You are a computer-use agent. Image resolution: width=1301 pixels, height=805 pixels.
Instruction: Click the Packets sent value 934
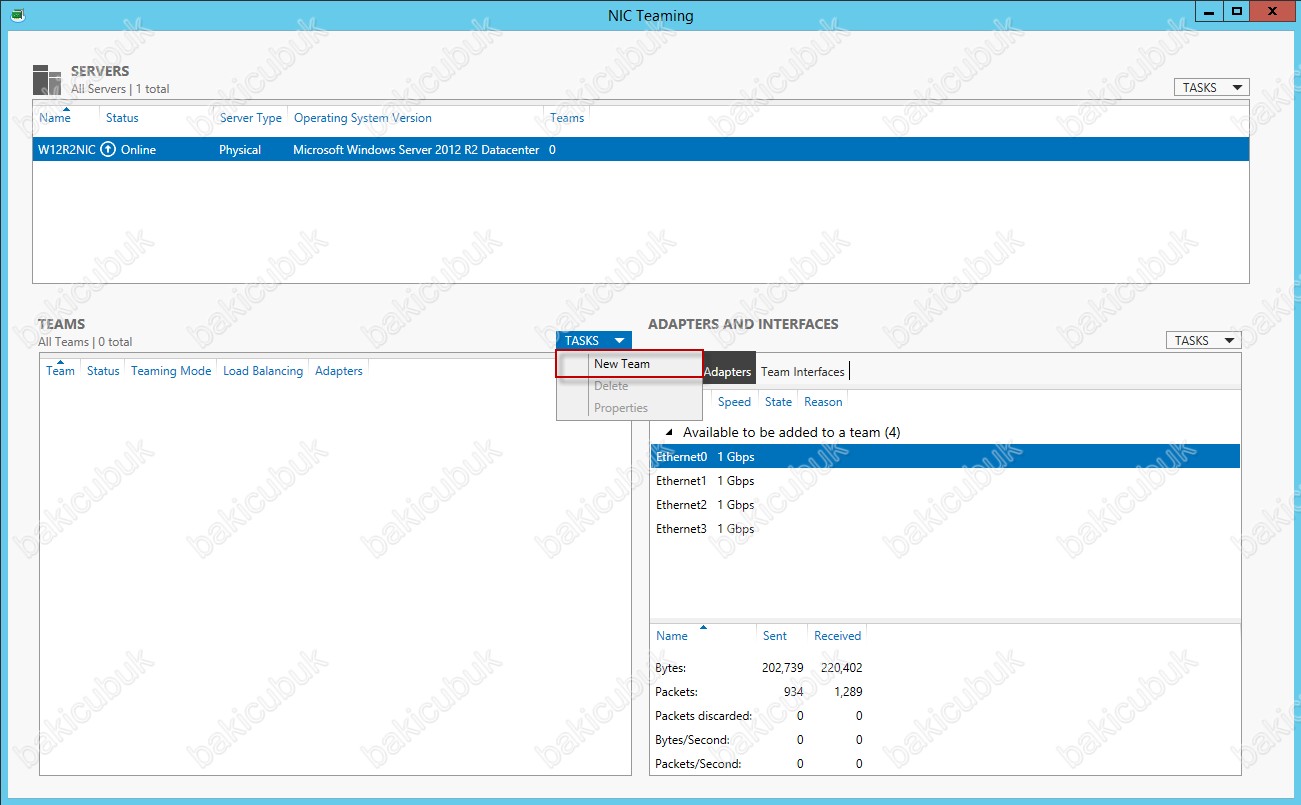coord(793,692)
